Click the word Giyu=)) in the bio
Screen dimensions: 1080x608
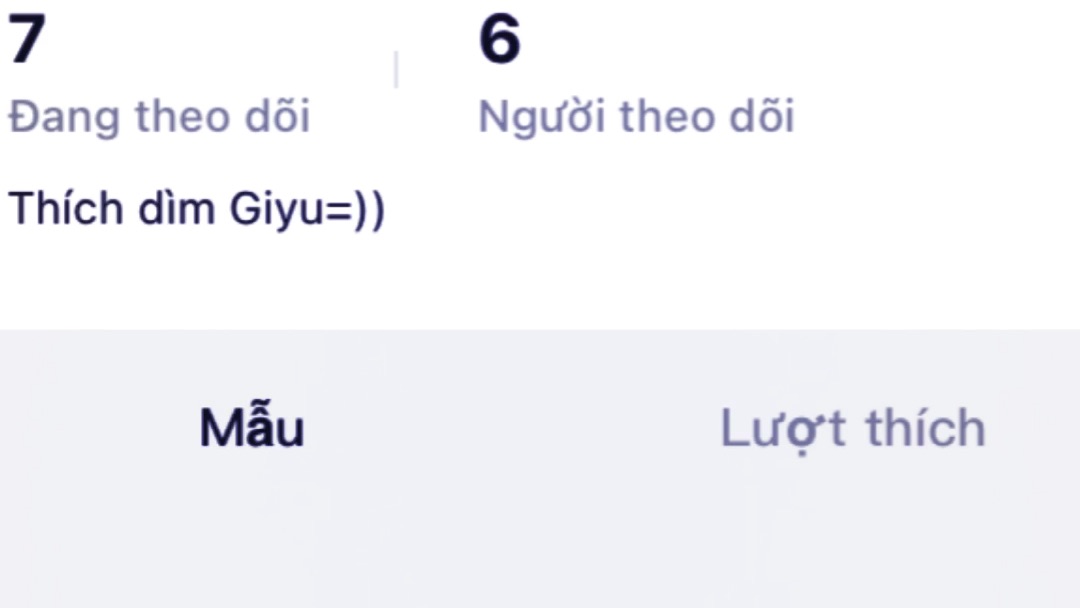(307, 210)
